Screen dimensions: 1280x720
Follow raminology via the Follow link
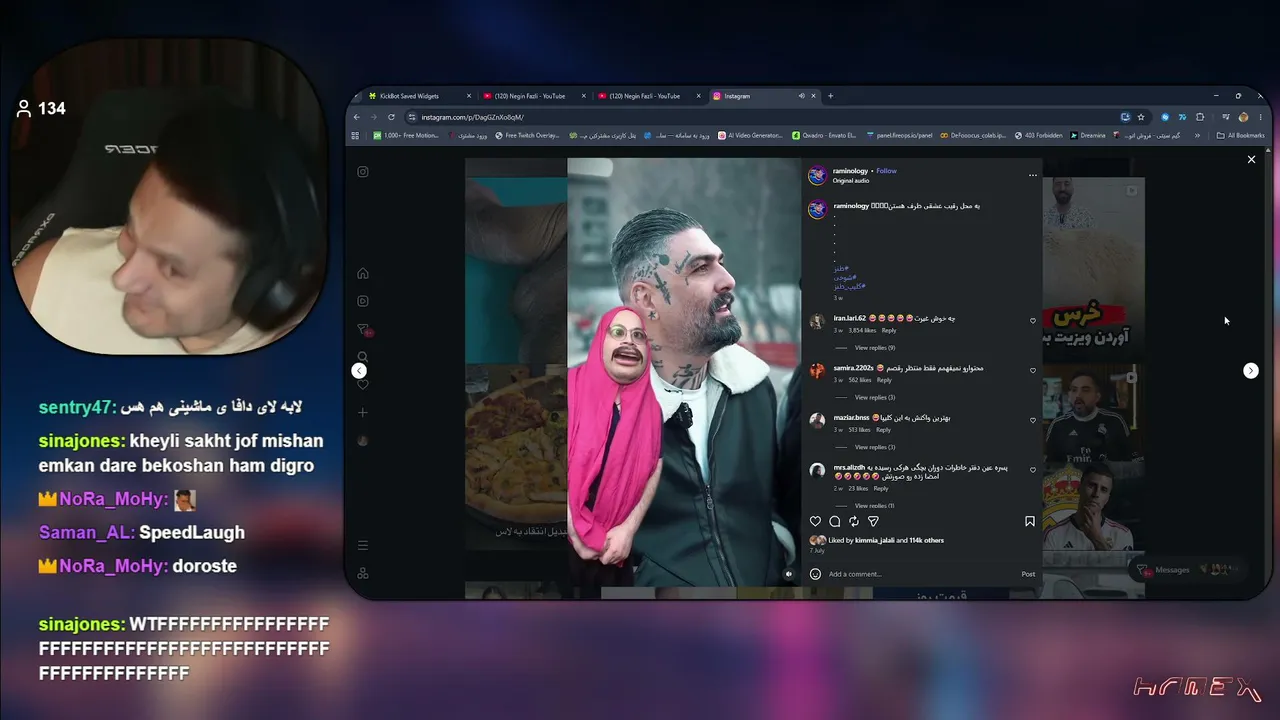(887, 171)
